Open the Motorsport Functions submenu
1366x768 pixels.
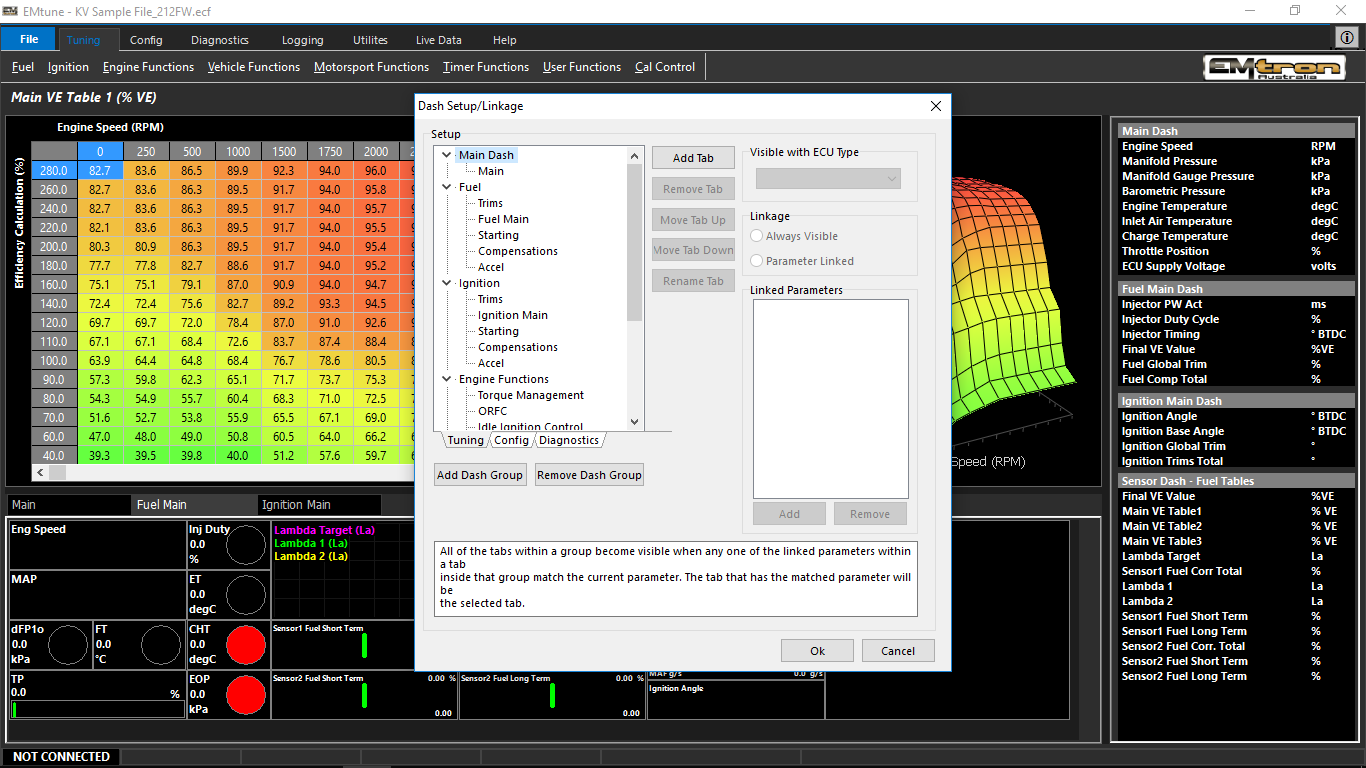pyautogui.click(x=371, y=67)
